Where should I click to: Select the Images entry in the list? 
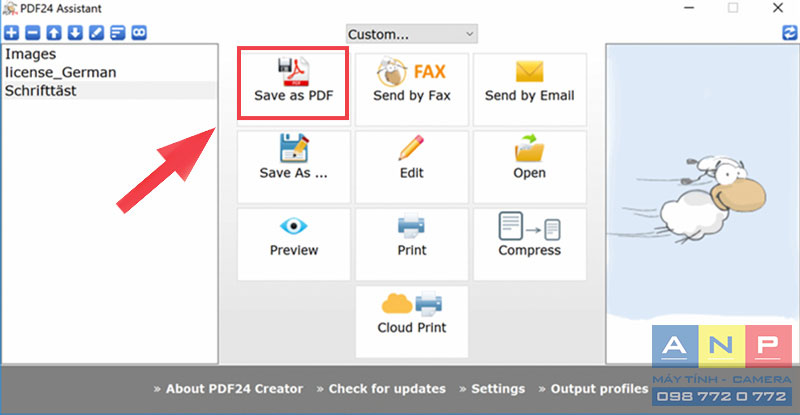[110, 54]
